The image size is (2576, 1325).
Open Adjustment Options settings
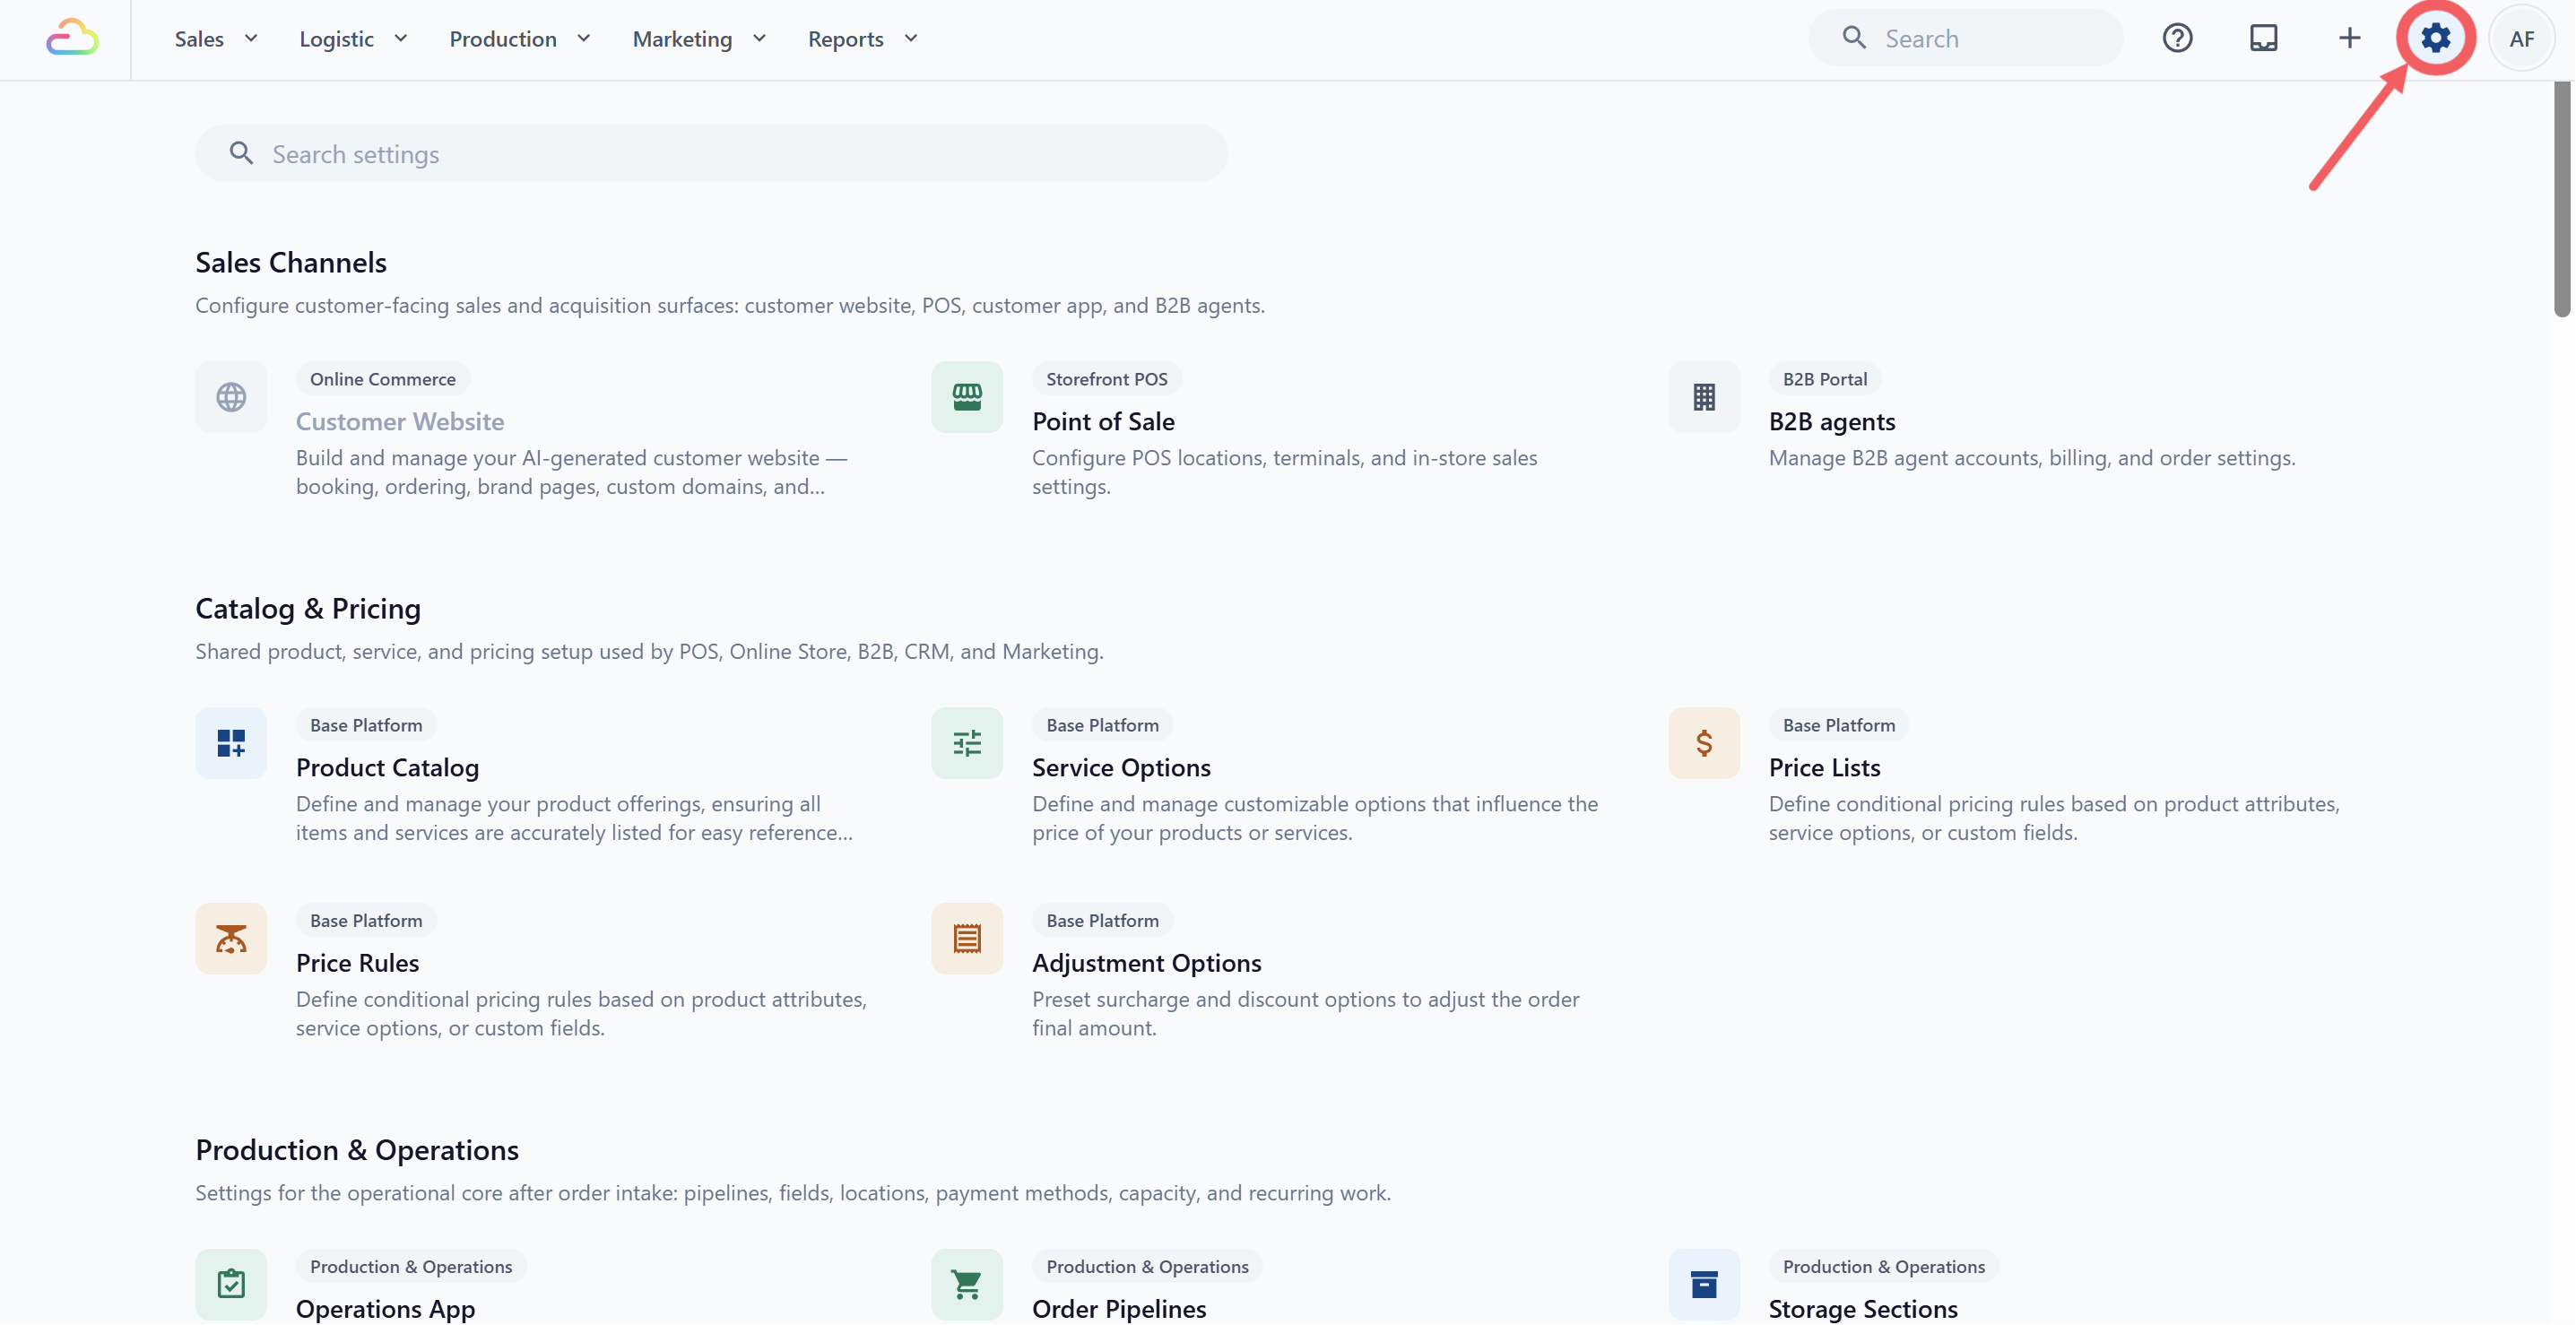1146,963
